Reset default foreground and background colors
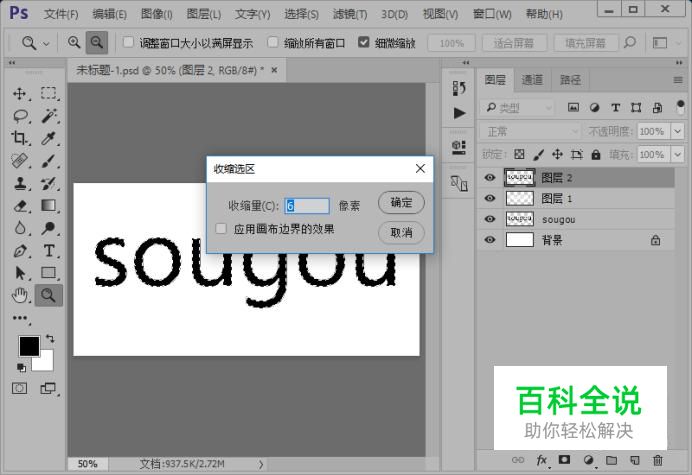The height and width of the screenshot is (475, 692). coord(21,367)
